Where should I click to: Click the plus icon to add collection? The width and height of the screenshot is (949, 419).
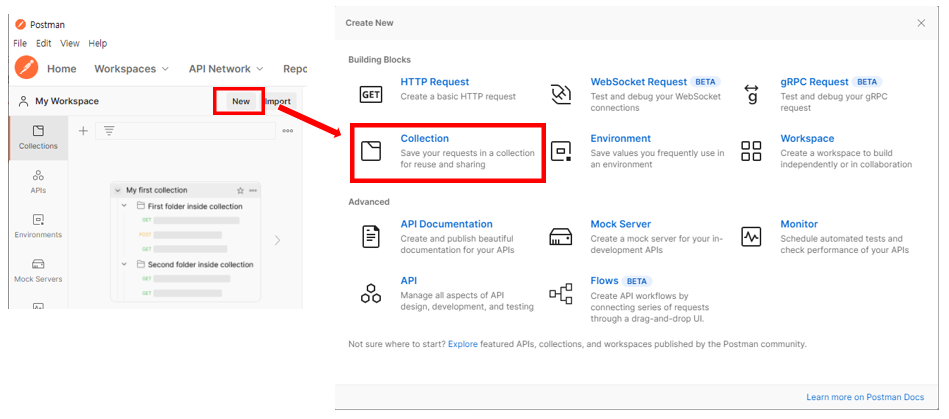pyautogui.click(x=84, y=131)
